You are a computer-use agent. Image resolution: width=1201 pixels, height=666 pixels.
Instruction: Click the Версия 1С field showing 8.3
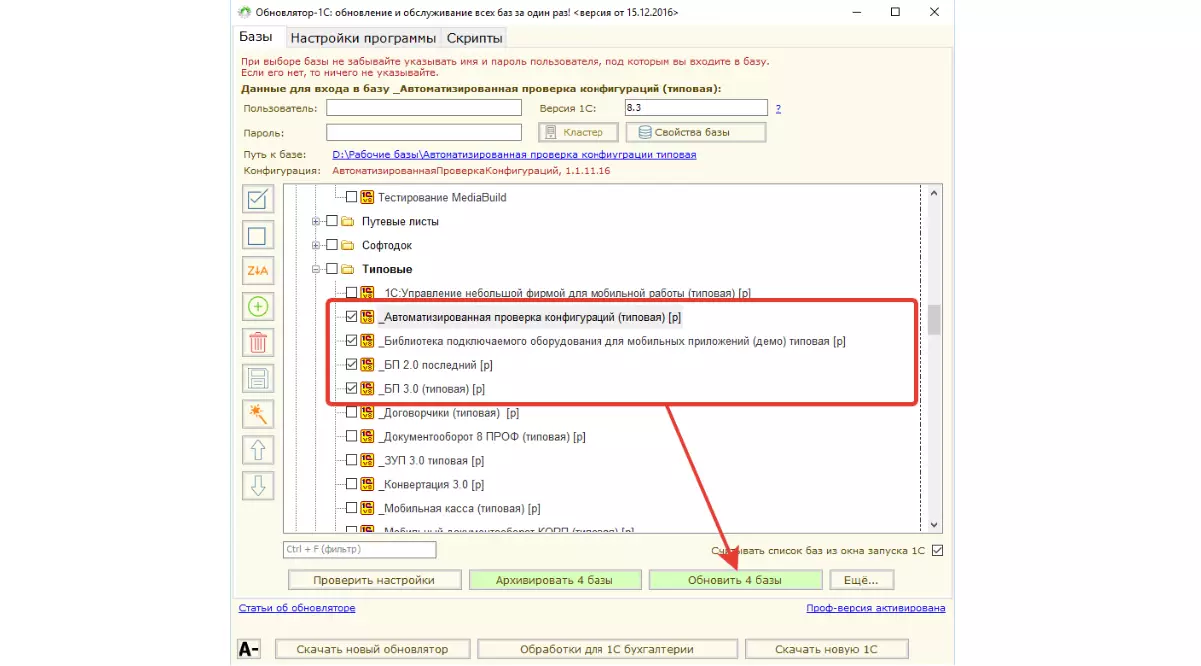(x=696, y=108)
